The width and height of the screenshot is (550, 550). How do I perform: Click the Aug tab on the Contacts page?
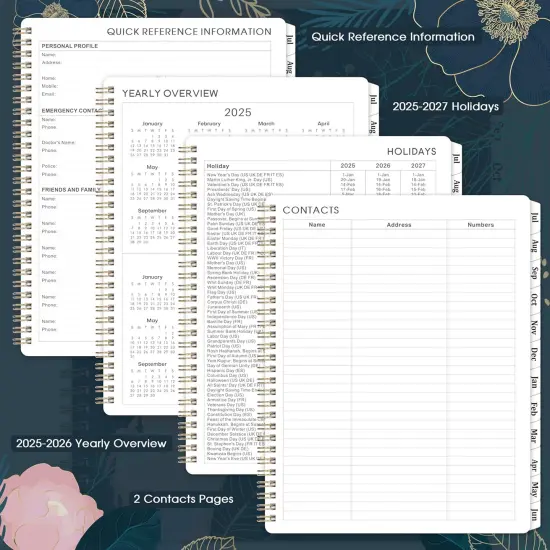click(x=534, y=246)
